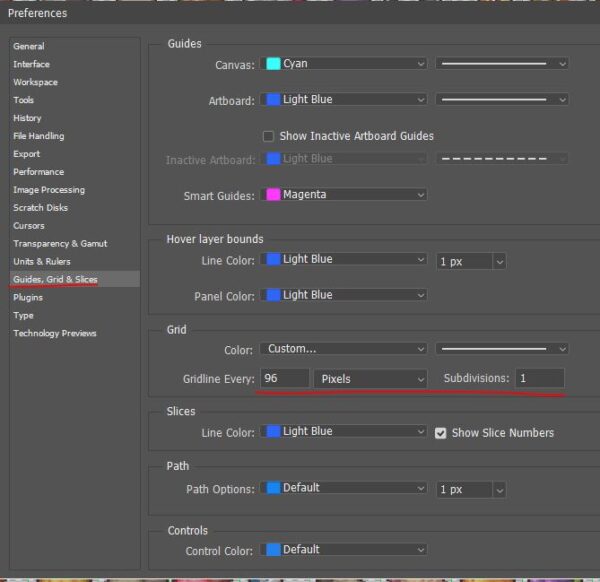Open File Handling preferences
Image resolution: width=600 pixels, height=582 pixels.
[39, 136]
